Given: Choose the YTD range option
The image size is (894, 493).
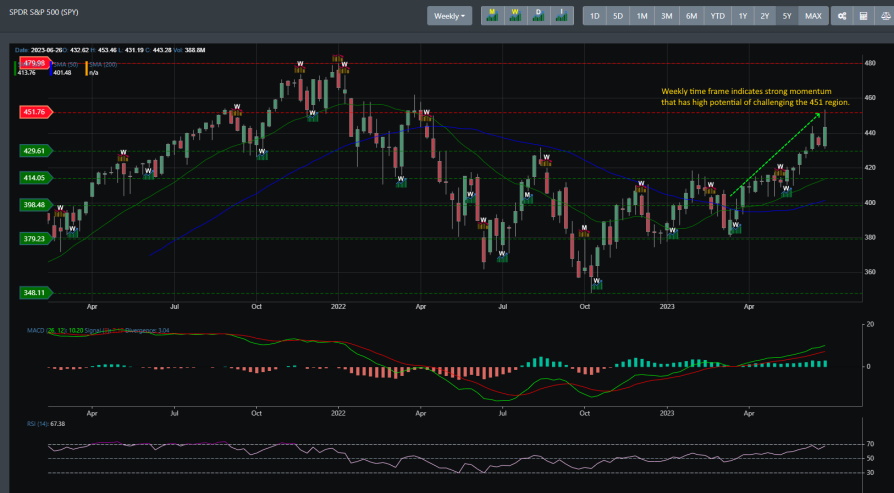Looking at the screenshot, I should (x=717, y=16).
